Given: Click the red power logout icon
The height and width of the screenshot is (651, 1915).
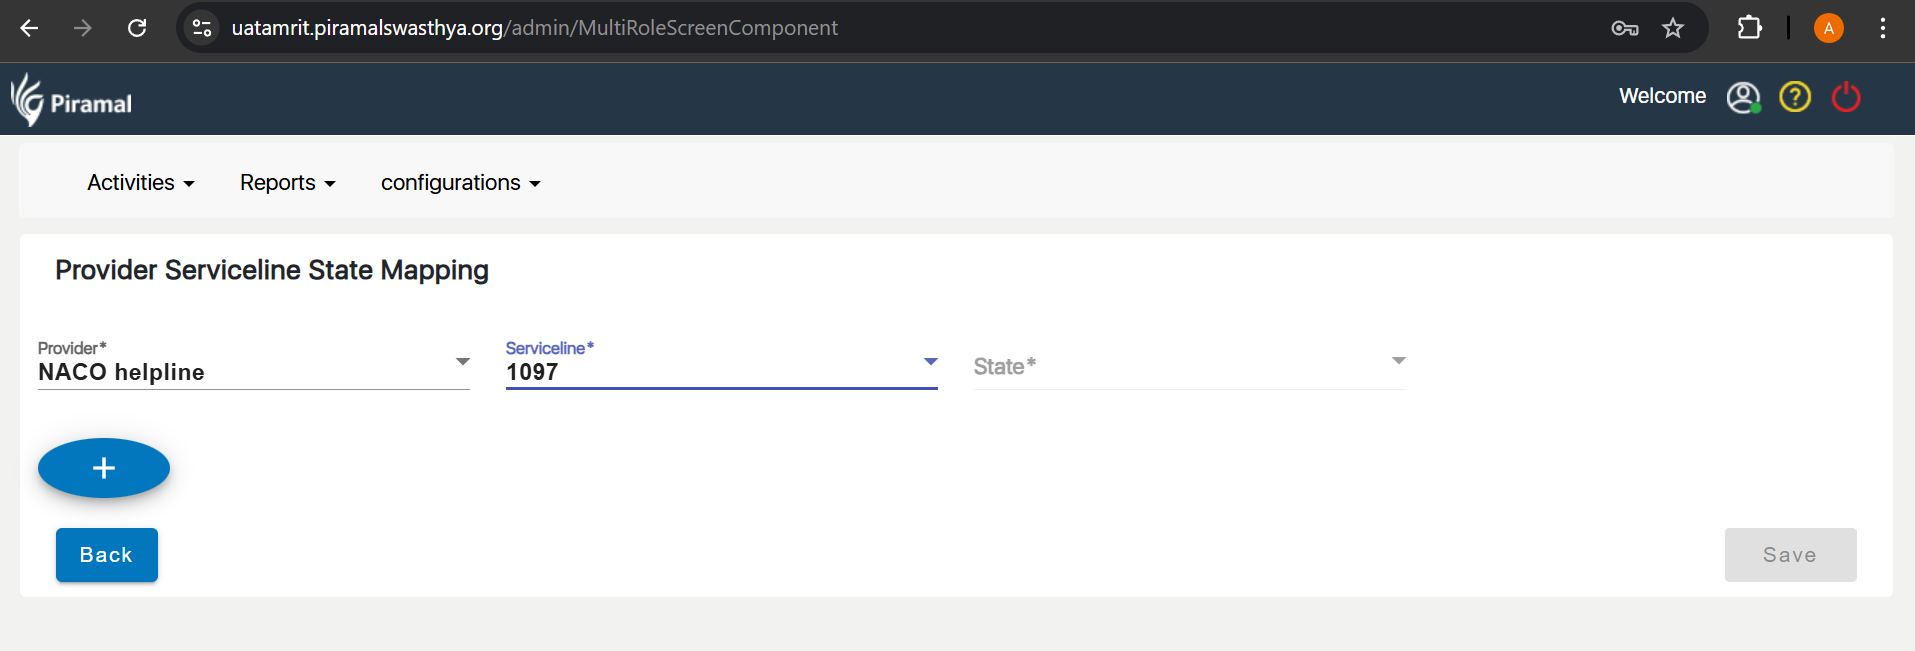Looking at the screenshot, I should coord(1845,97).
